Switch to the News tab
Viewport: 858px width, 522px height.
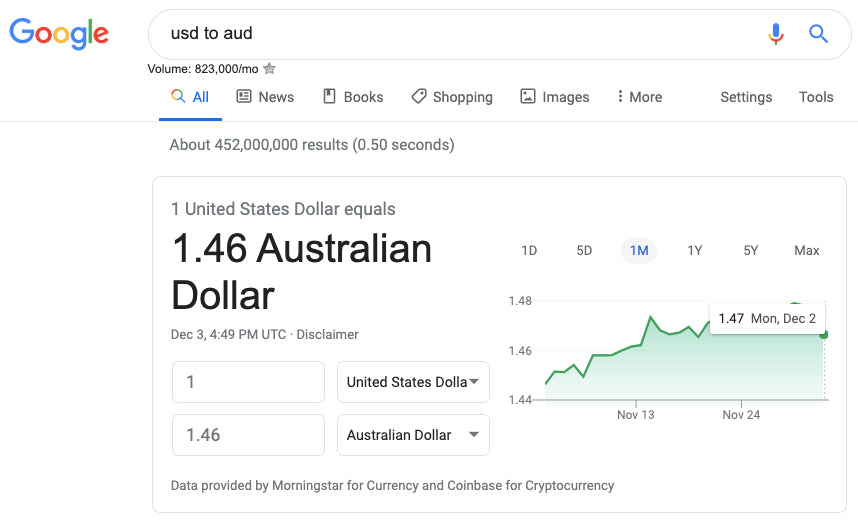coord(265,97)
